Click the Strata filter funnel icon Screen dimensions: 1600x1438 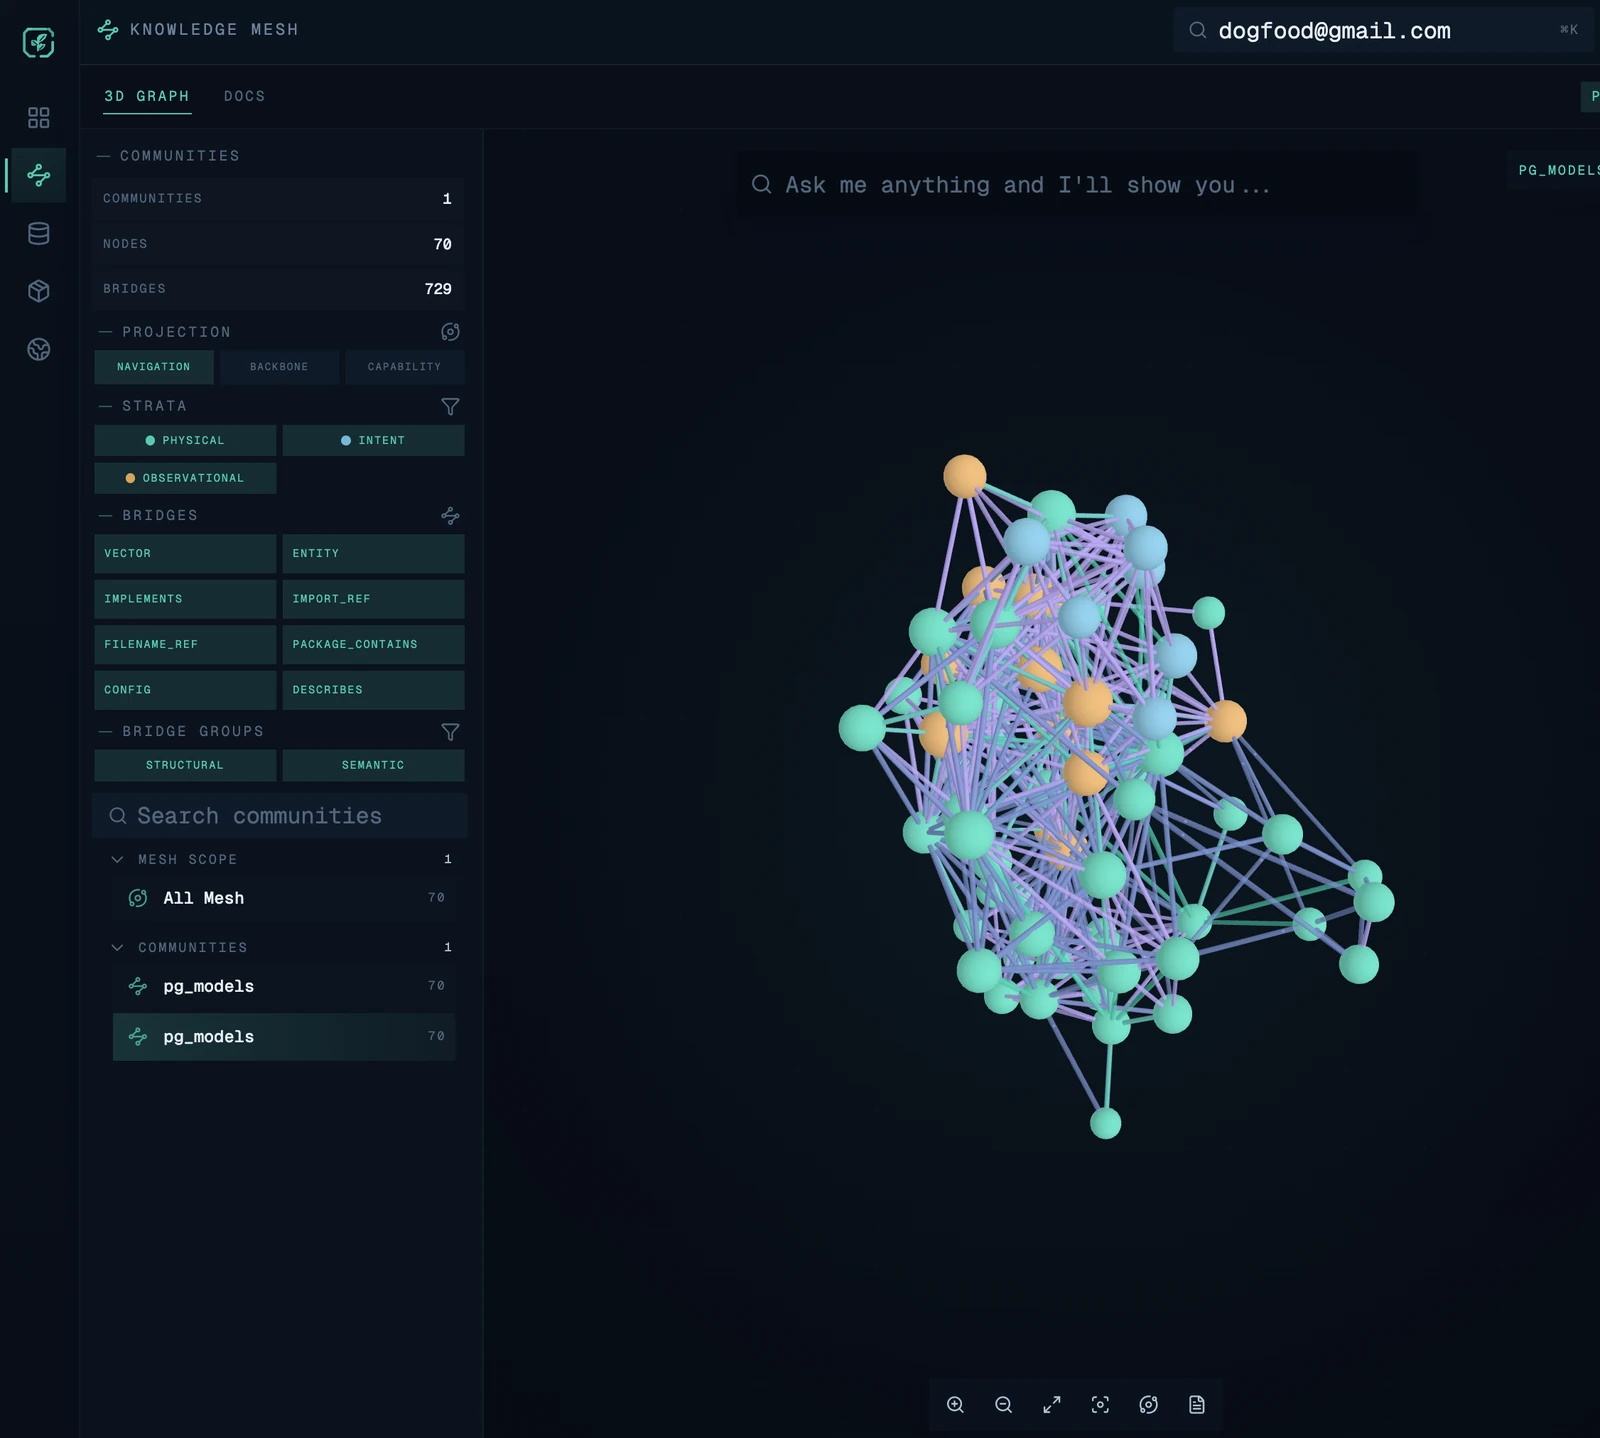pyautogui.click(x=450, y=406)
